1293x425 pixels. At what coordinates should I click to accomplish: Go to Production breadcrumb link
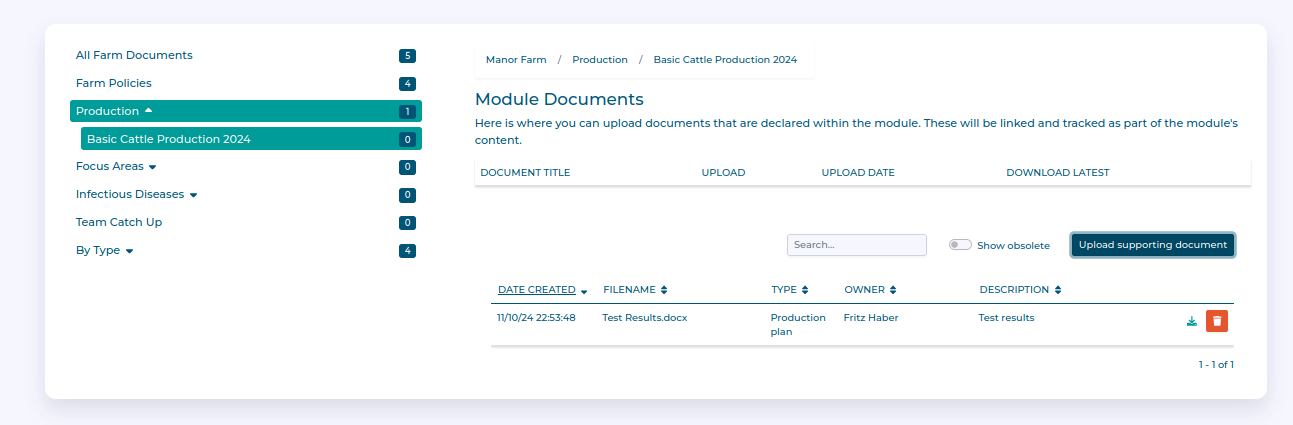pyautogui.click(x=600, y=60)
